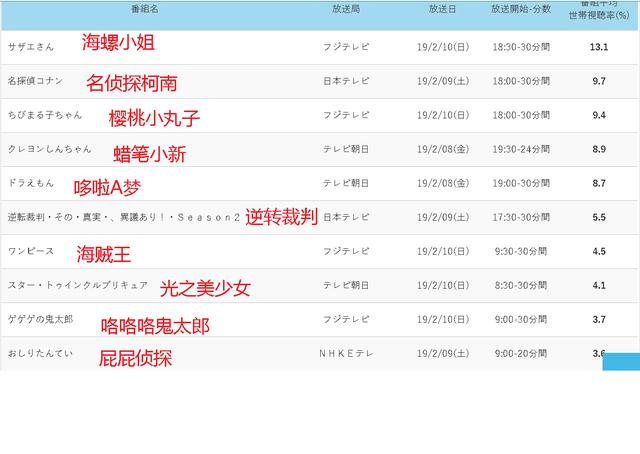Click the ＮＨＫＥテレ broadcaster cell
The width and height of the screenshot is (640, 454).
coord(346,353)
